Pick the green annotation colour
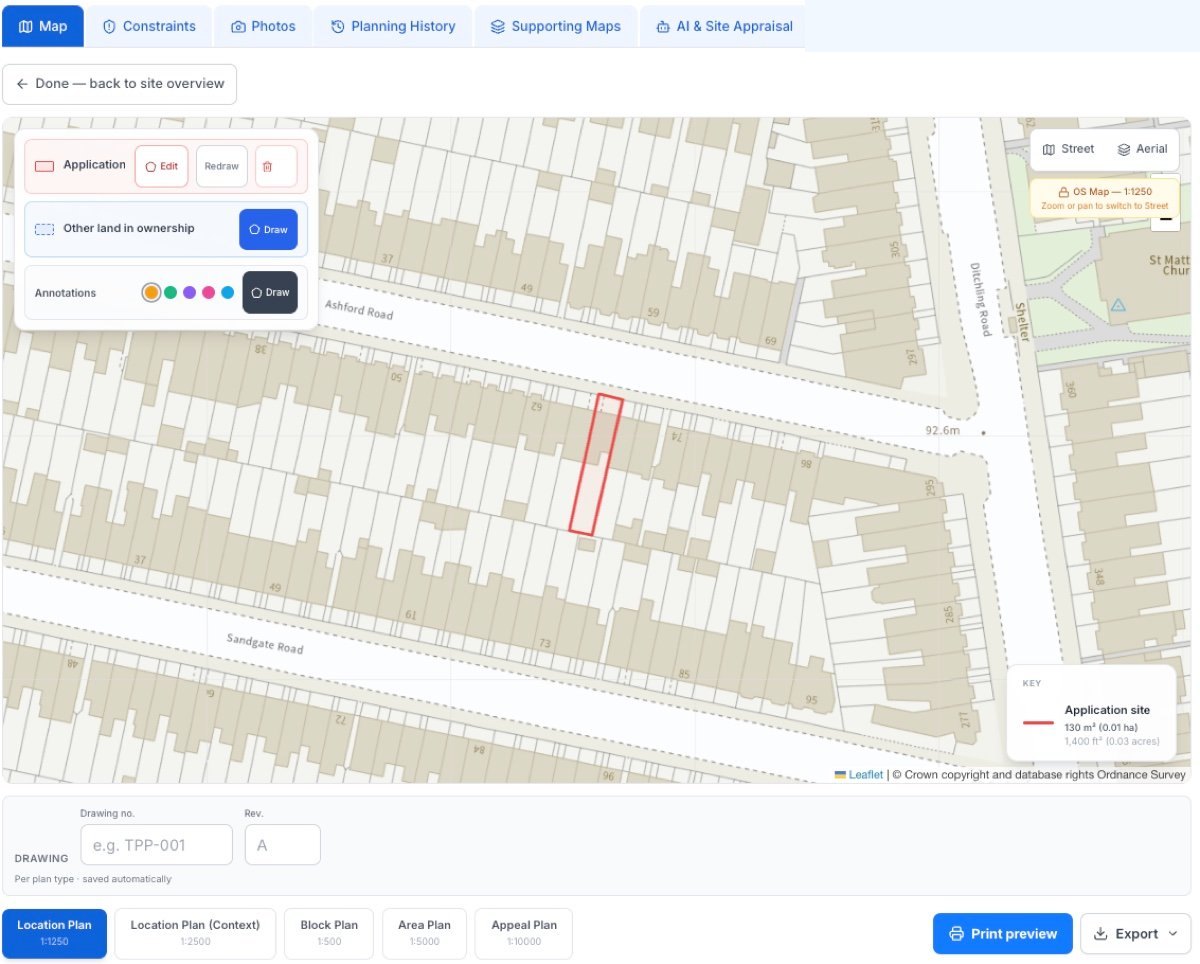The width and height of the screenshot is (1200, 964). (170, 293)
